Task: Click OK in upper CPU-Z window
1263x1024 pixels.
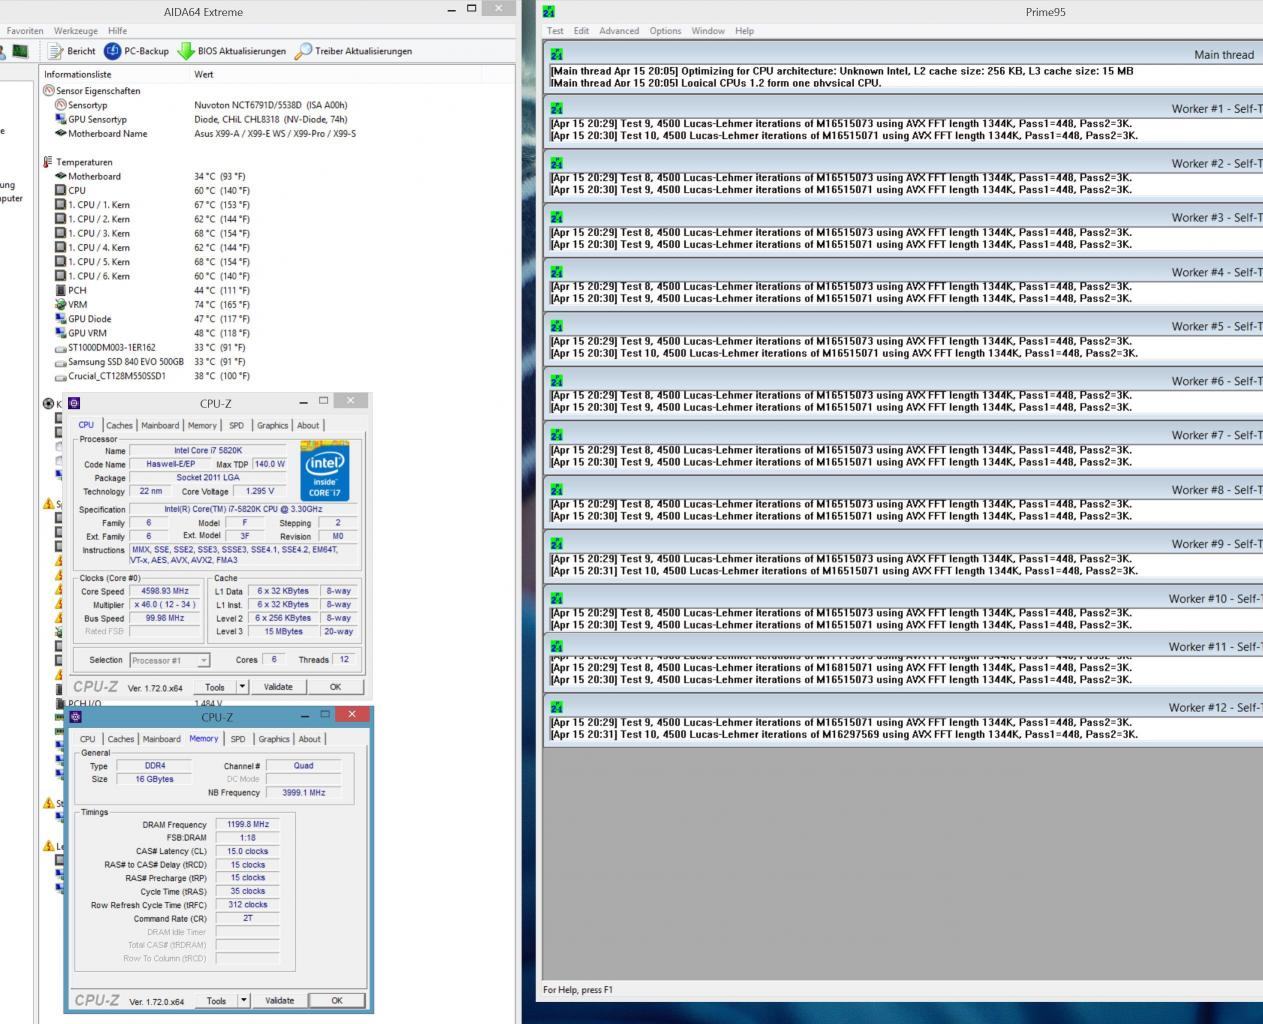Action: pos(335,687)
